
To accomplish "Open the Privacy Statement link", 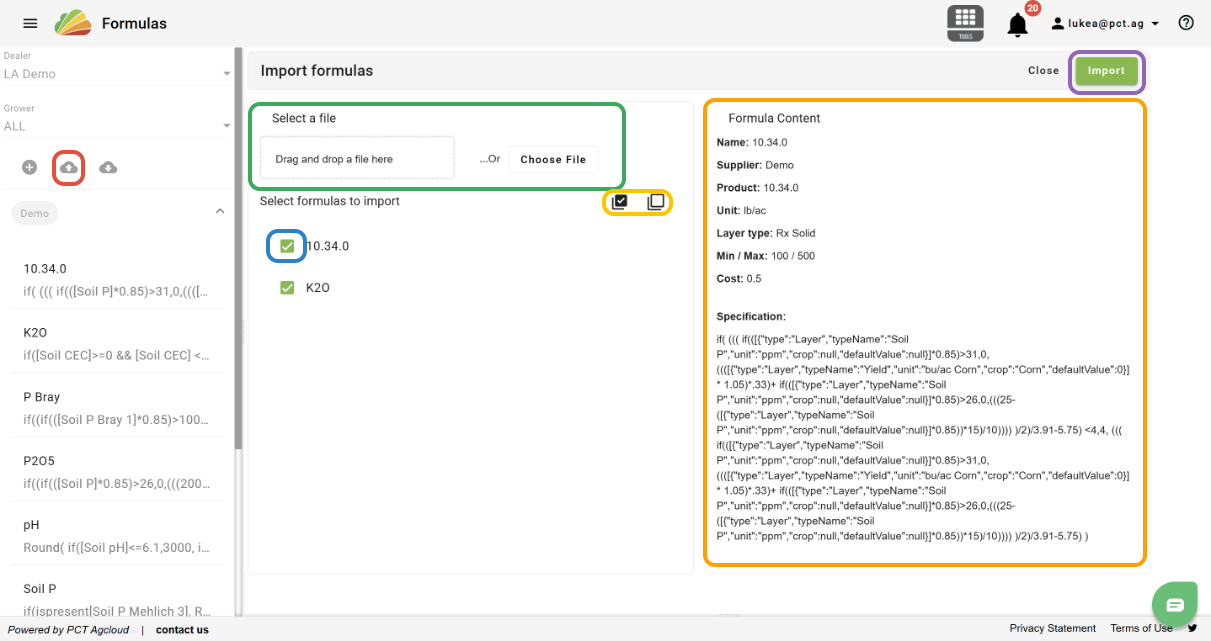I will (x=1052, y=628).
